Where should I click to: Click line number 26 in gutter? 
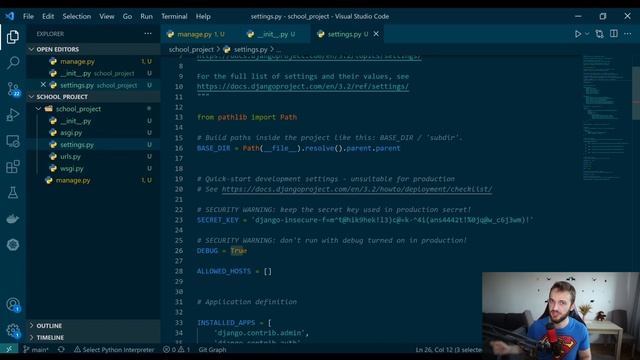tap(179, 251)
